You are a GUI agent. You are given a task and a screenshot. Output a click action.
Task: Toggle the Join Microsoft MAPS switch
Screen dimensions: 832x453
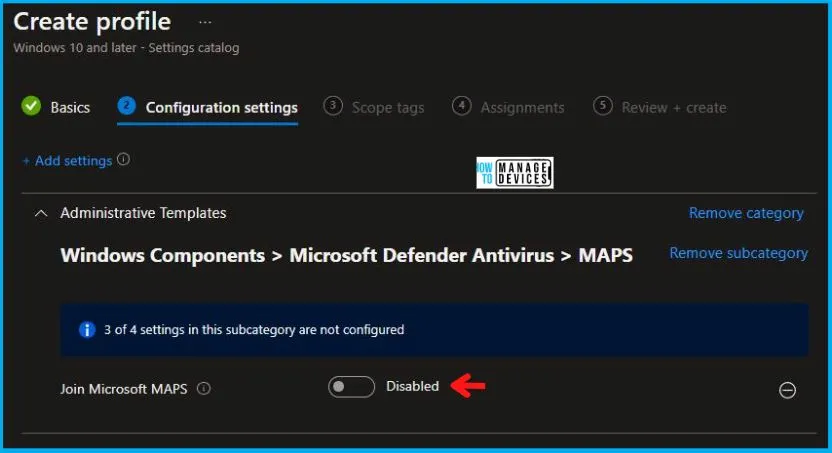point(351,387)
